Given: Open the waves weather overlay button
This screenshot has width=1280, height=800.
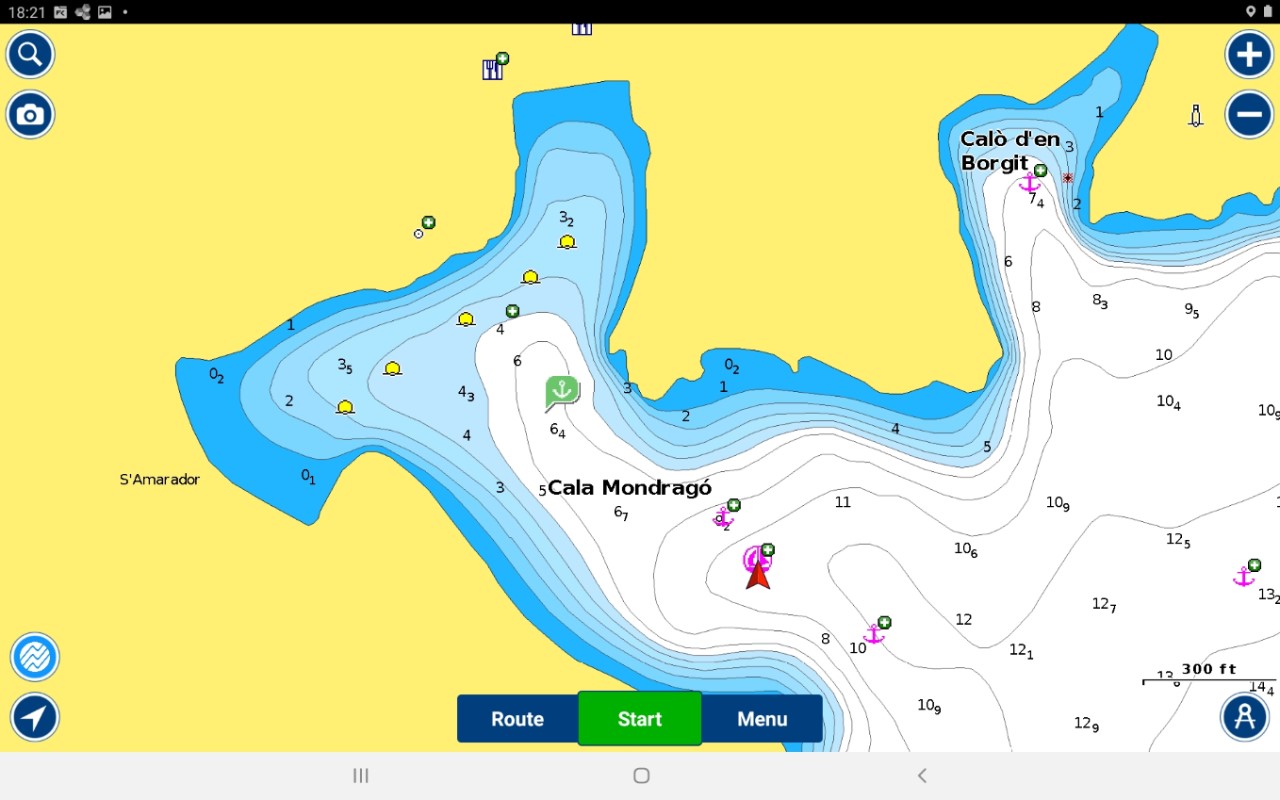Looking at the screenshot, I should pyautogui.click(x=35, y=657).
